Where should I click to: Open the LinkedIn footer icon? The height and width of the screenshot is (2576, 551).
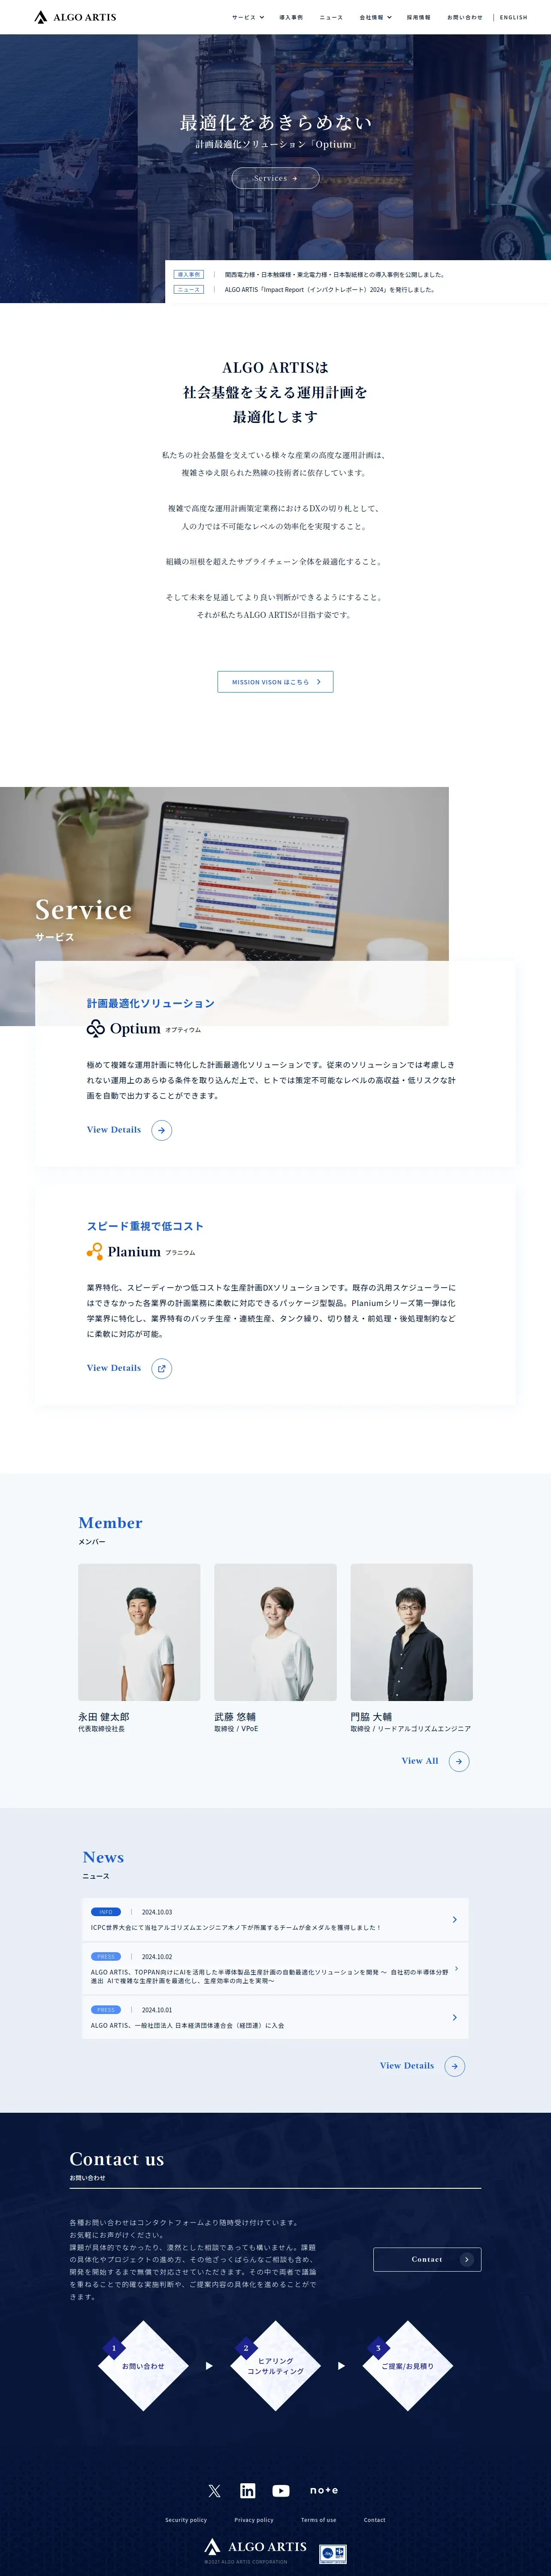[x=248, y=2490]
